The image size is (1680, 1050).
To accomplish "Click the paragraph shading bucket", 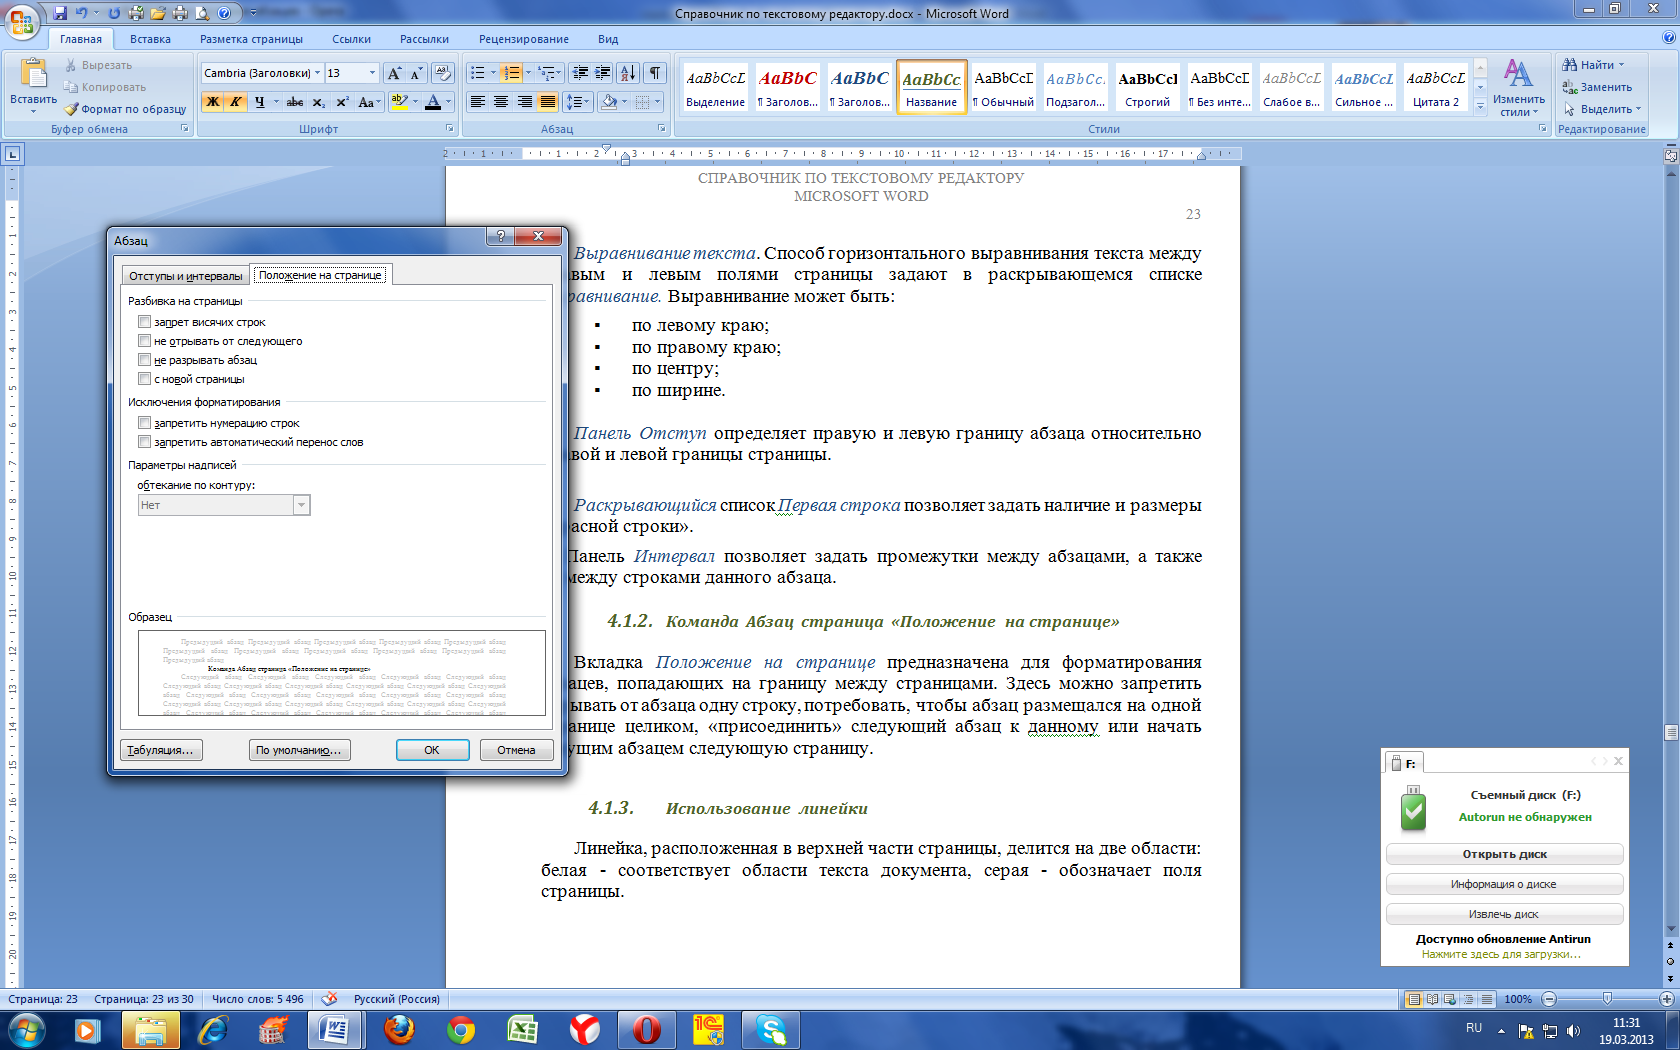I will [x=608, y=102].
